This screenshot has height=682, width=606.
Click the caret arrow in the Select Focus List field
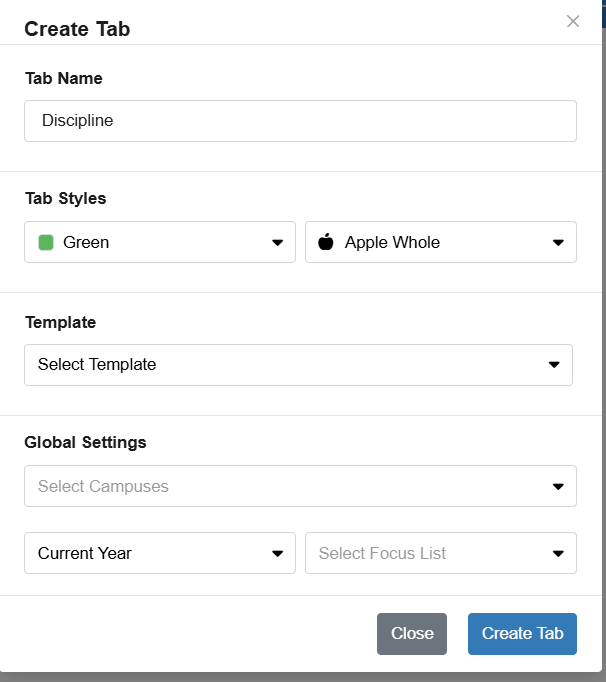click(558, 554)
